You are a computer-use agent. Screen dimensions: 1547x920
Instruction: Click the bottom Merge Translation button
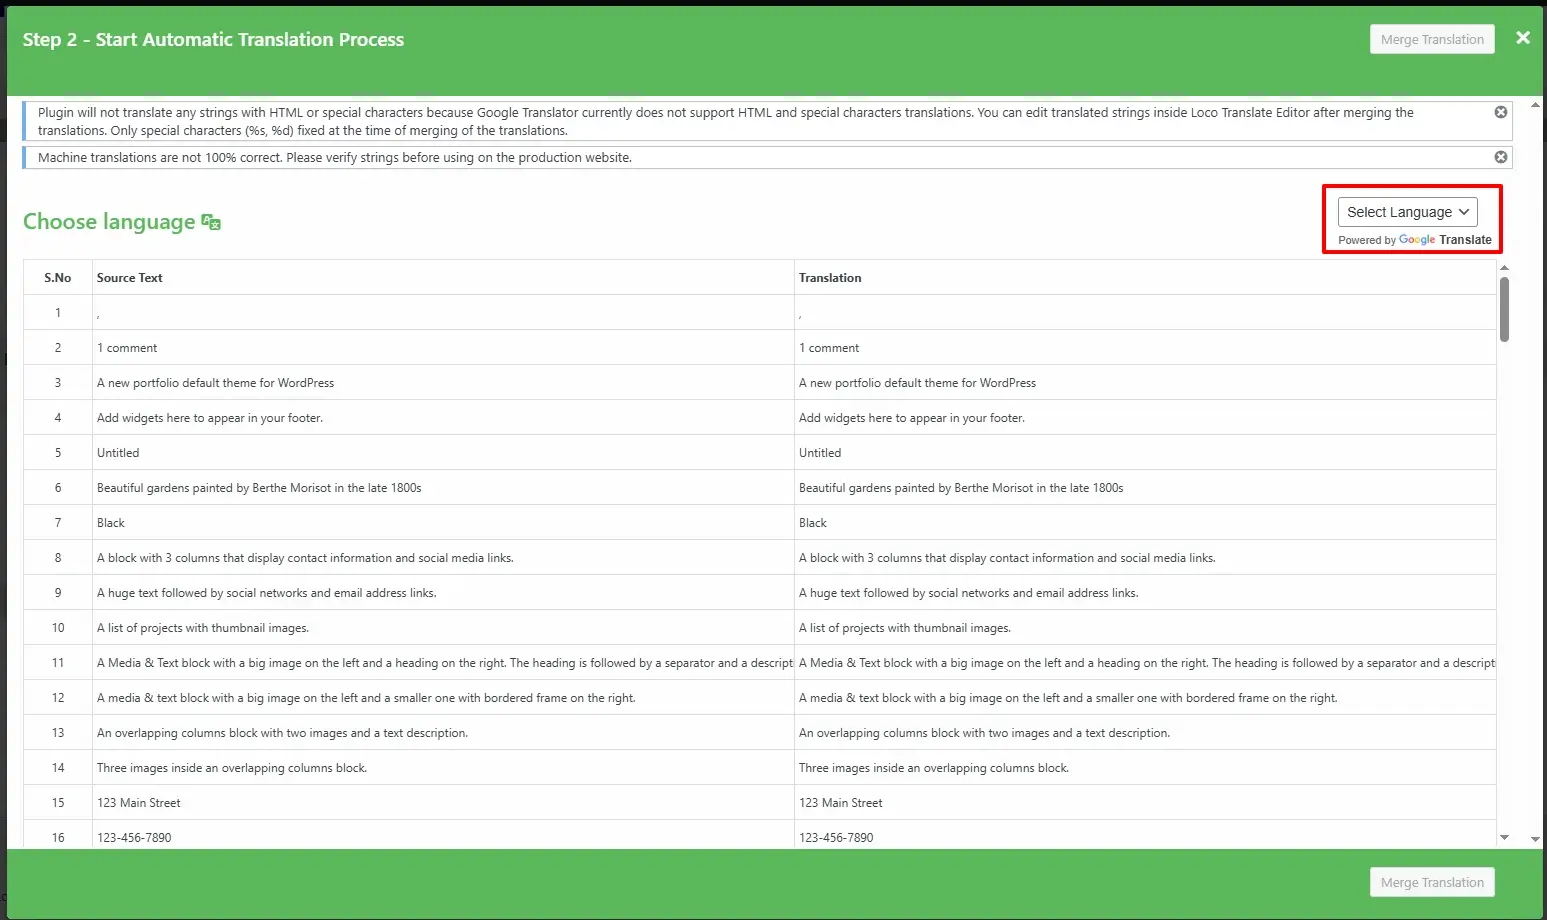pyautogui.click(x=1432, y=882)
